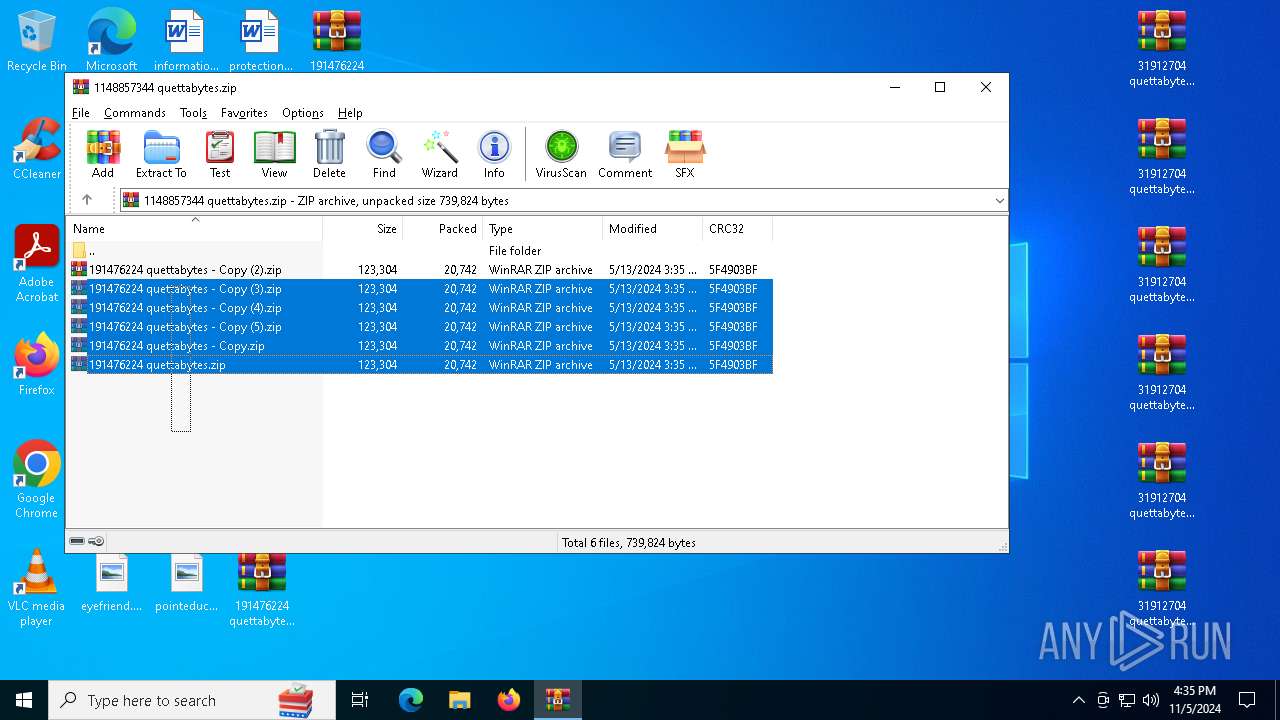
Task: Select '191476224 quettabytes - Copy (4).zip'
Action: [421, 308]
